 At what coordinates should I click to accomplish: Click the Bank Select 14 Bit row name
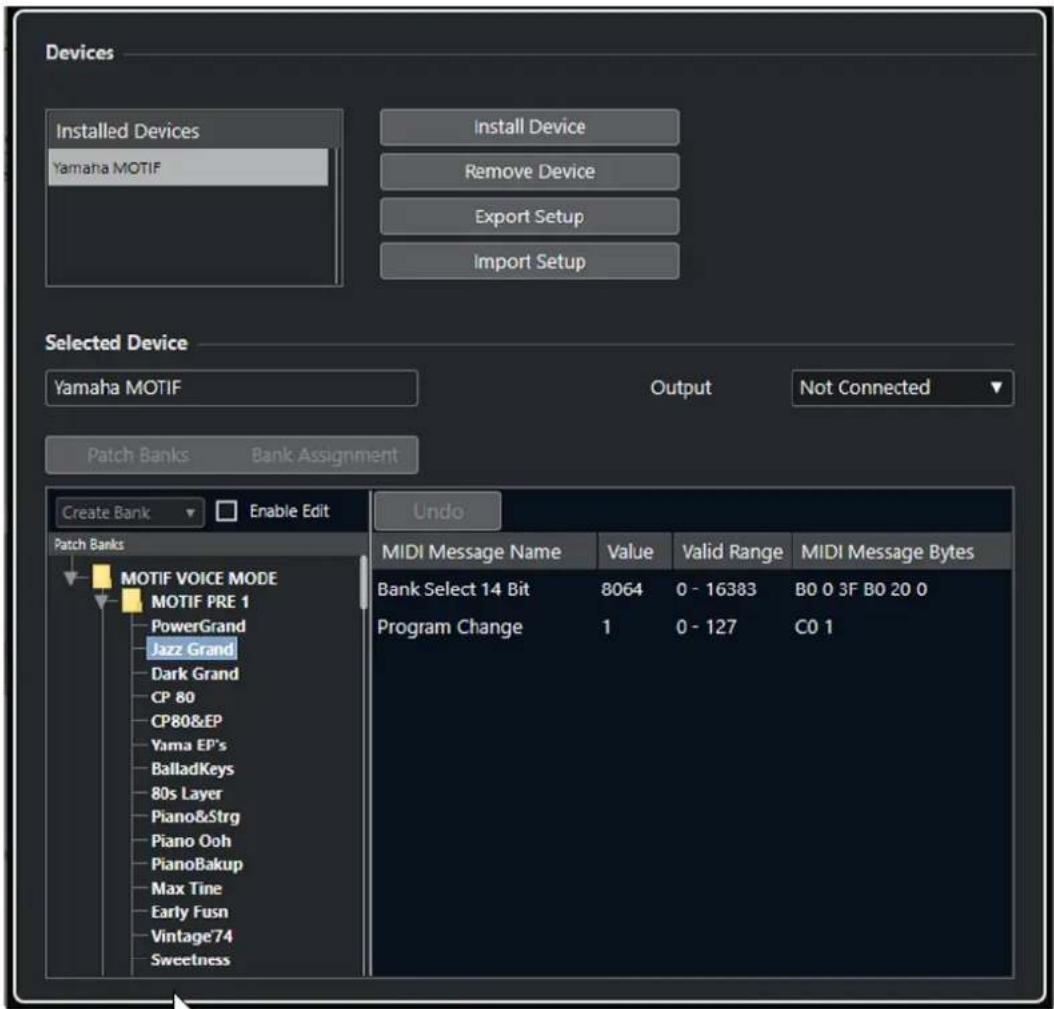[453, 590]
